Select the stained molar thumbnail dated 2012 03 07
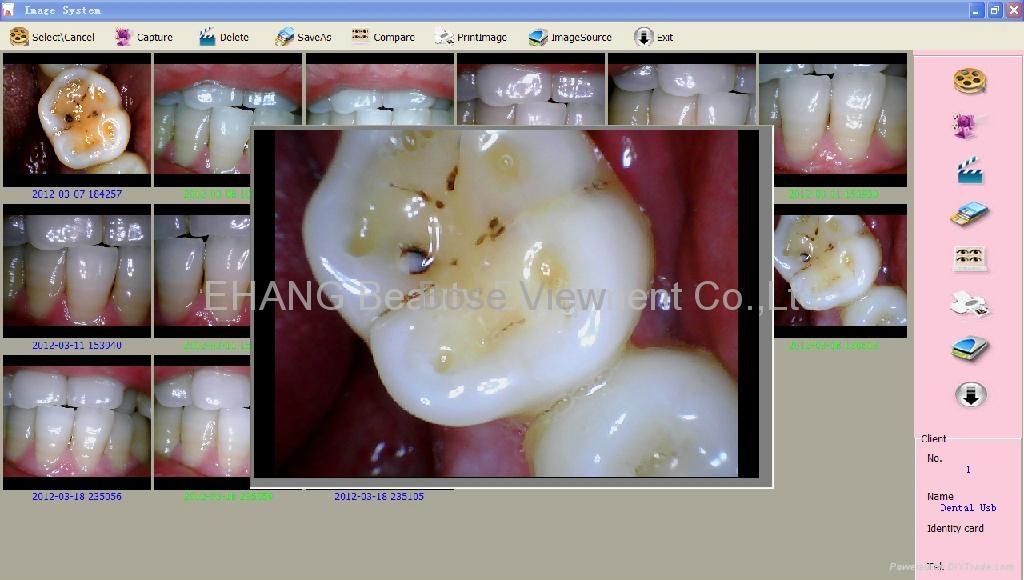 [77, 120]
